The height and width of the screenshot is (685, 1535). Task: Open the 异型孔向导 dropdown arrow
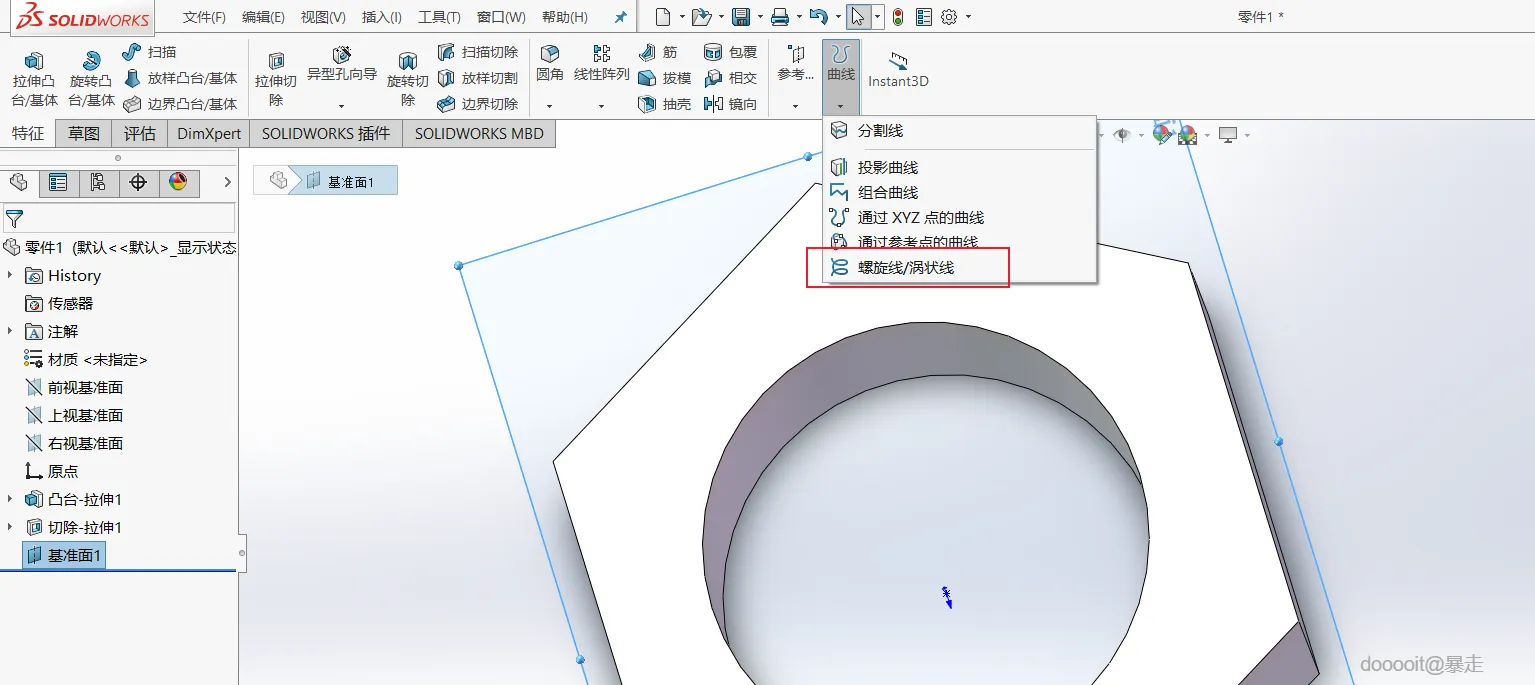coord(342,106)
